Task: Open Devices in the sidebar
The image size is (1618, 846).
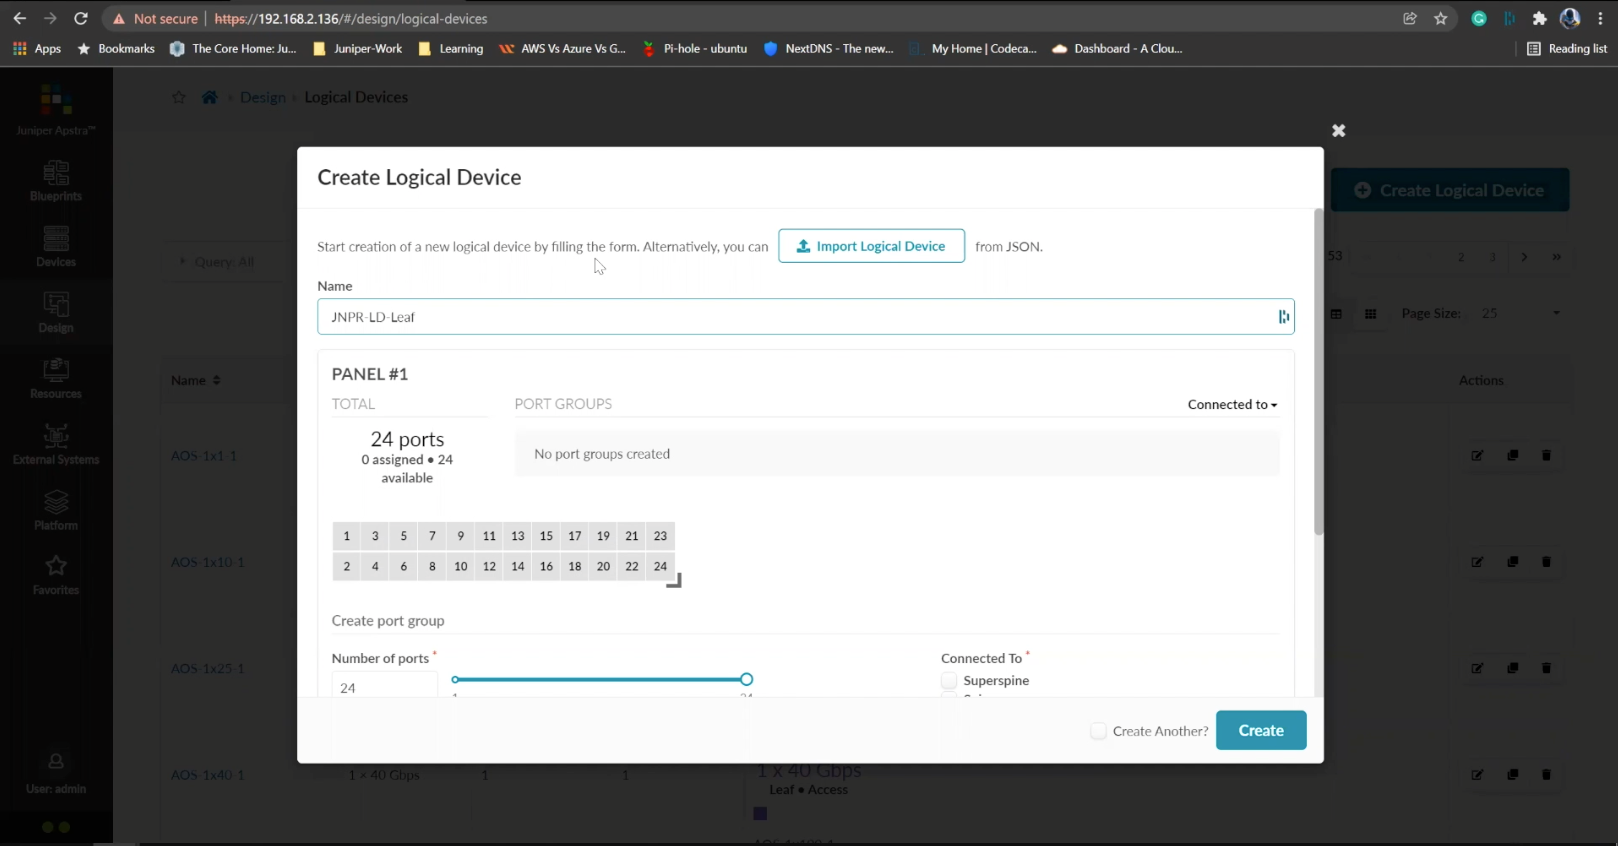Action: pos(56,247)
